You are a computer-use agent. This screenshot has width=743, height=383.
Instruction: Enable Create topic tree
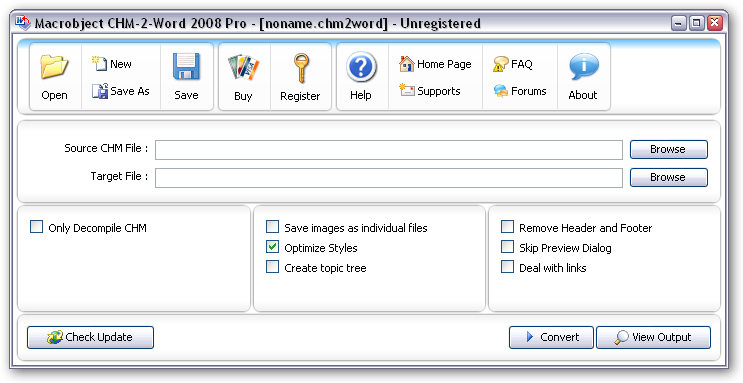[x=272, y=267]
